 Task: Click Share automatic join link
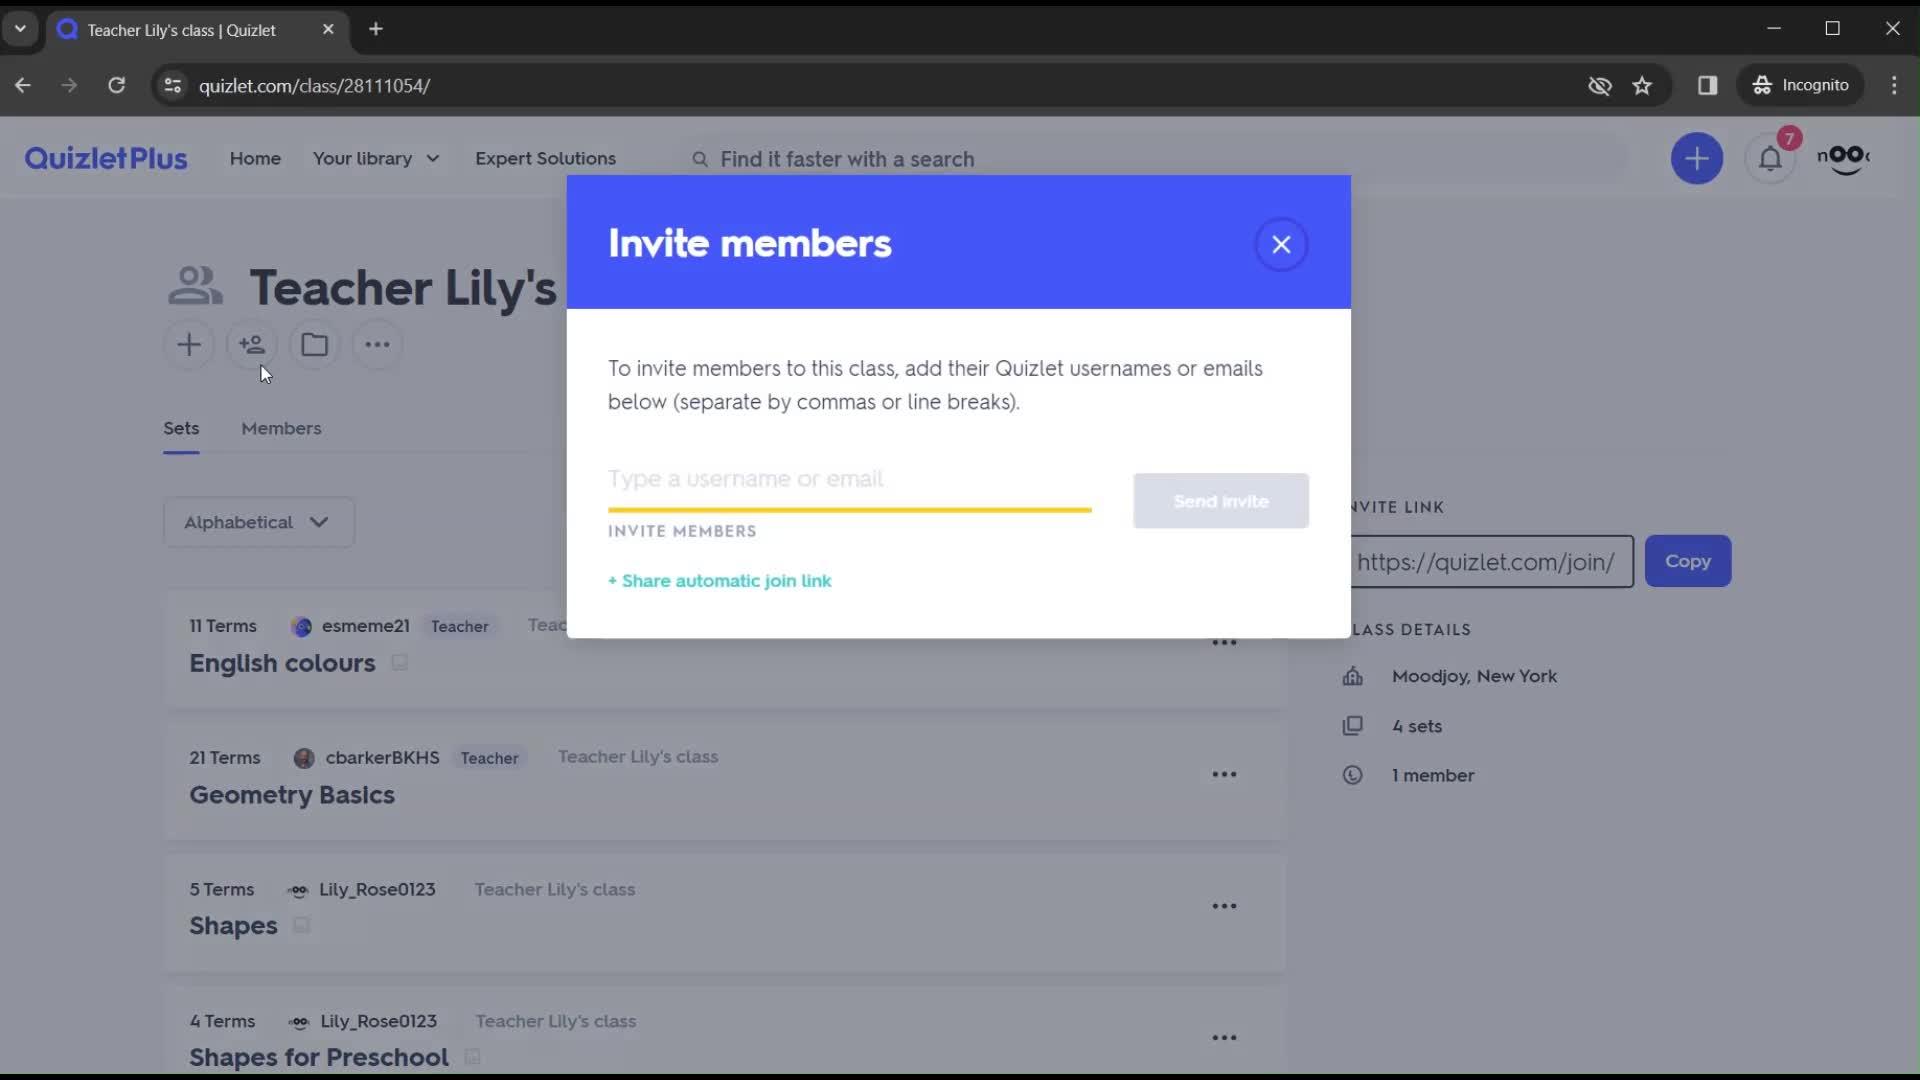tap(721, 580)
